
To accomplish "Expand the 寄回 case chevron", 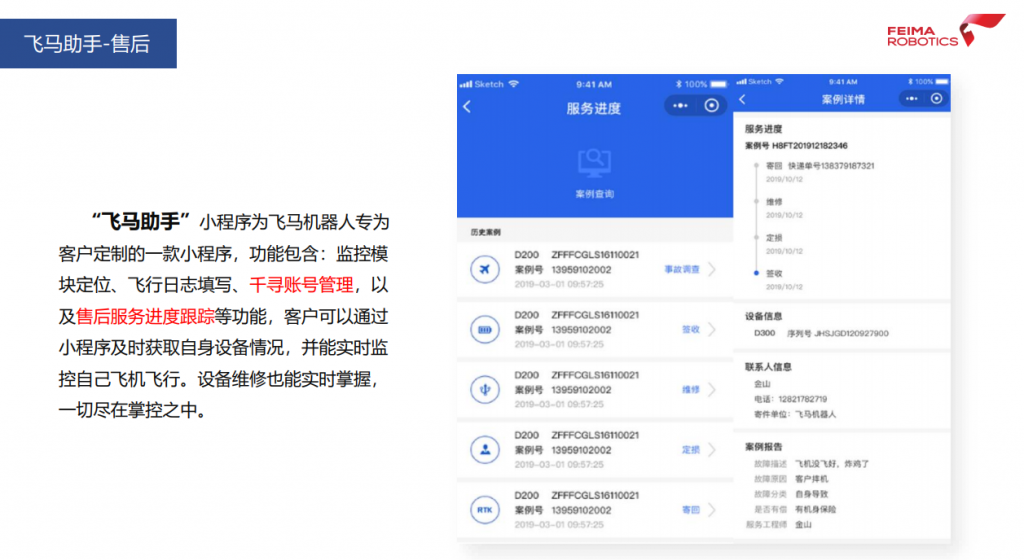I will pos(712,510).
